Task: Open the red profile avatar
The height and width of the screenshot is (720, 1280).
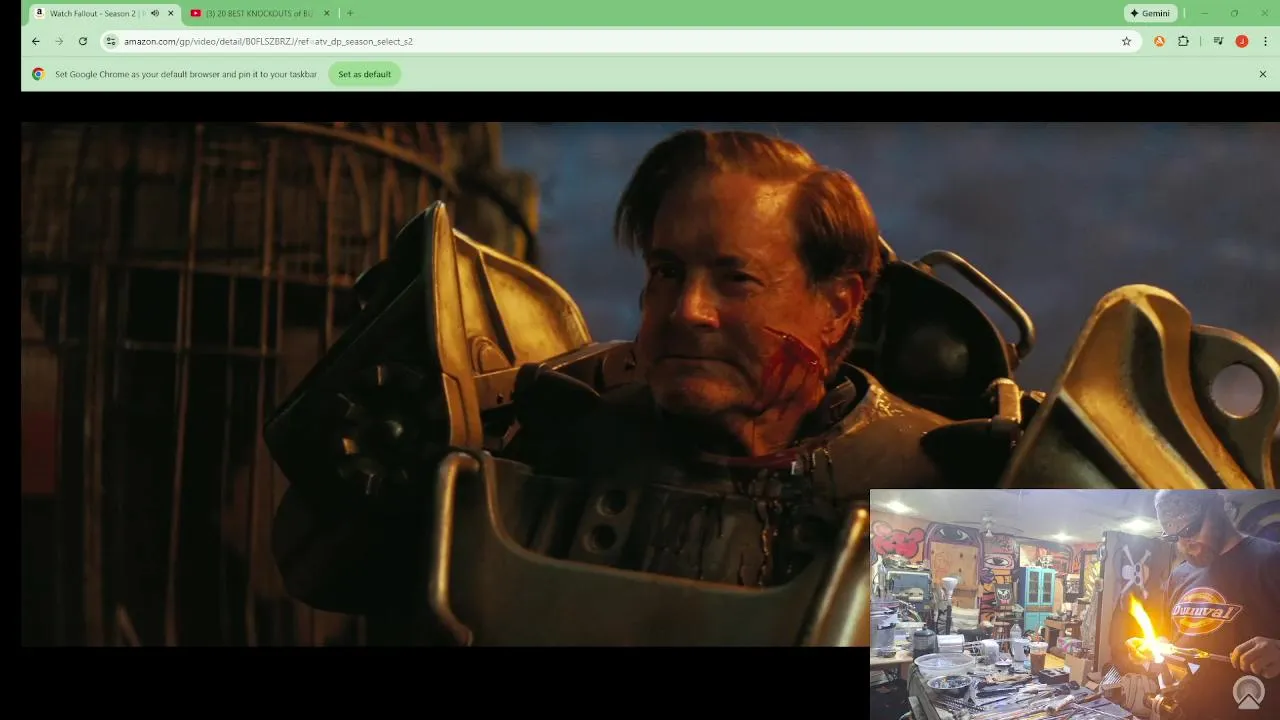Action: pyautogui.click(x=1242, y=41)
